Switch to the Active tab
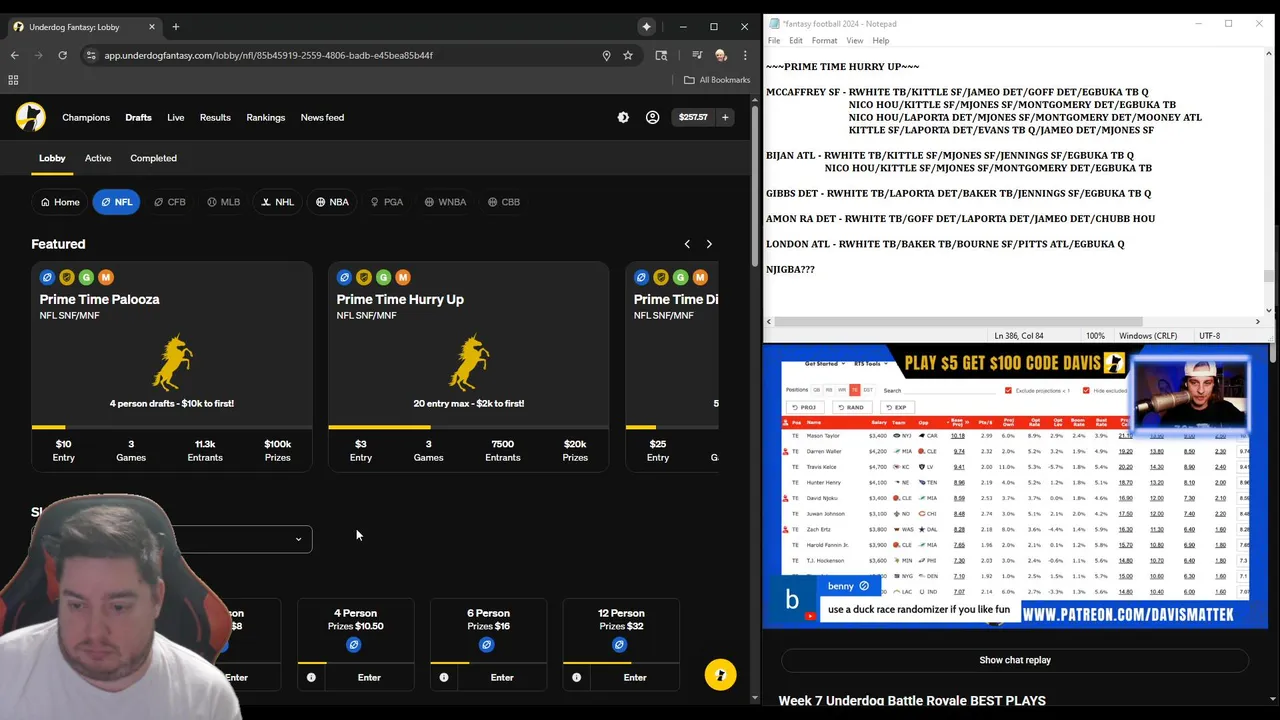 click(x=98, y=158)
